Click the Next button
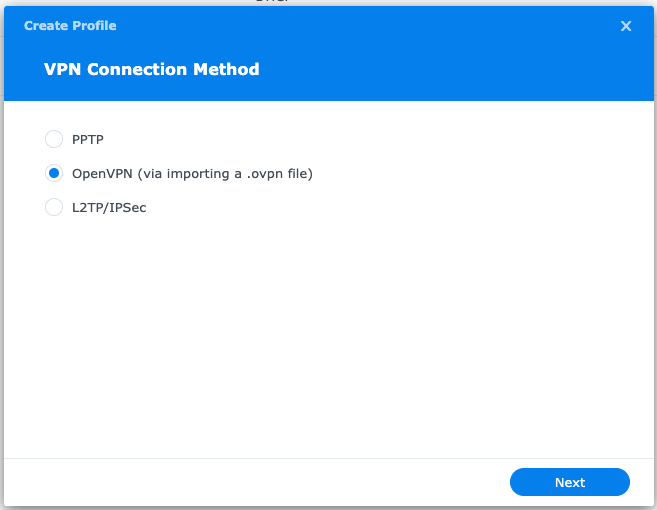Screen dimensions: 657x510 tap(569, 482)
